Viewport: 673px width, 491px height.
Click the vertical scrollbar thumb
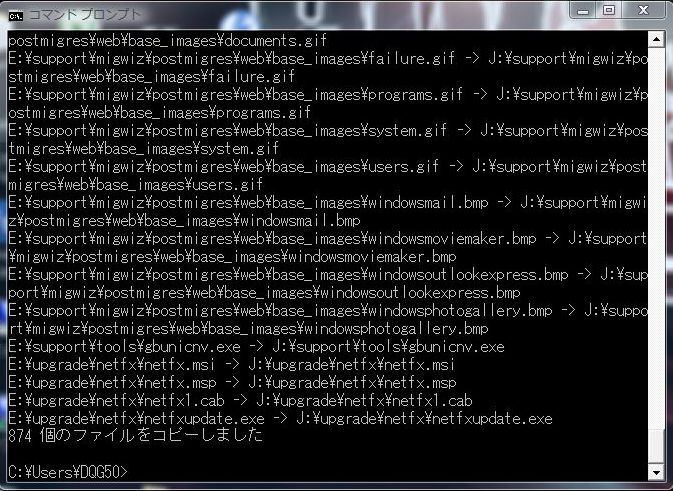pyautogui.click(x=656, y=446)
